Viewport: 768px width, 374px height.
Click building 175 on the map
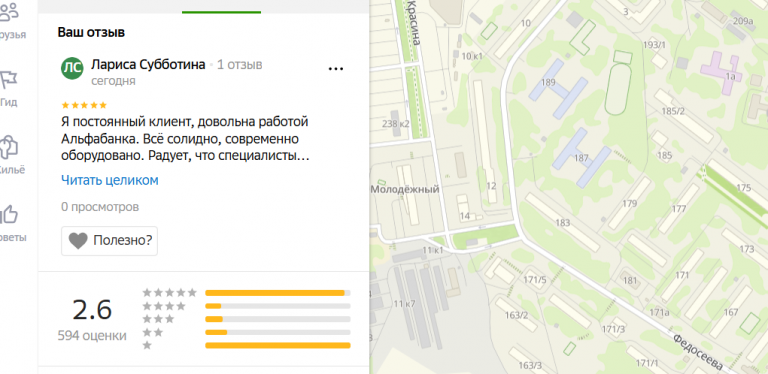point(744,188)
